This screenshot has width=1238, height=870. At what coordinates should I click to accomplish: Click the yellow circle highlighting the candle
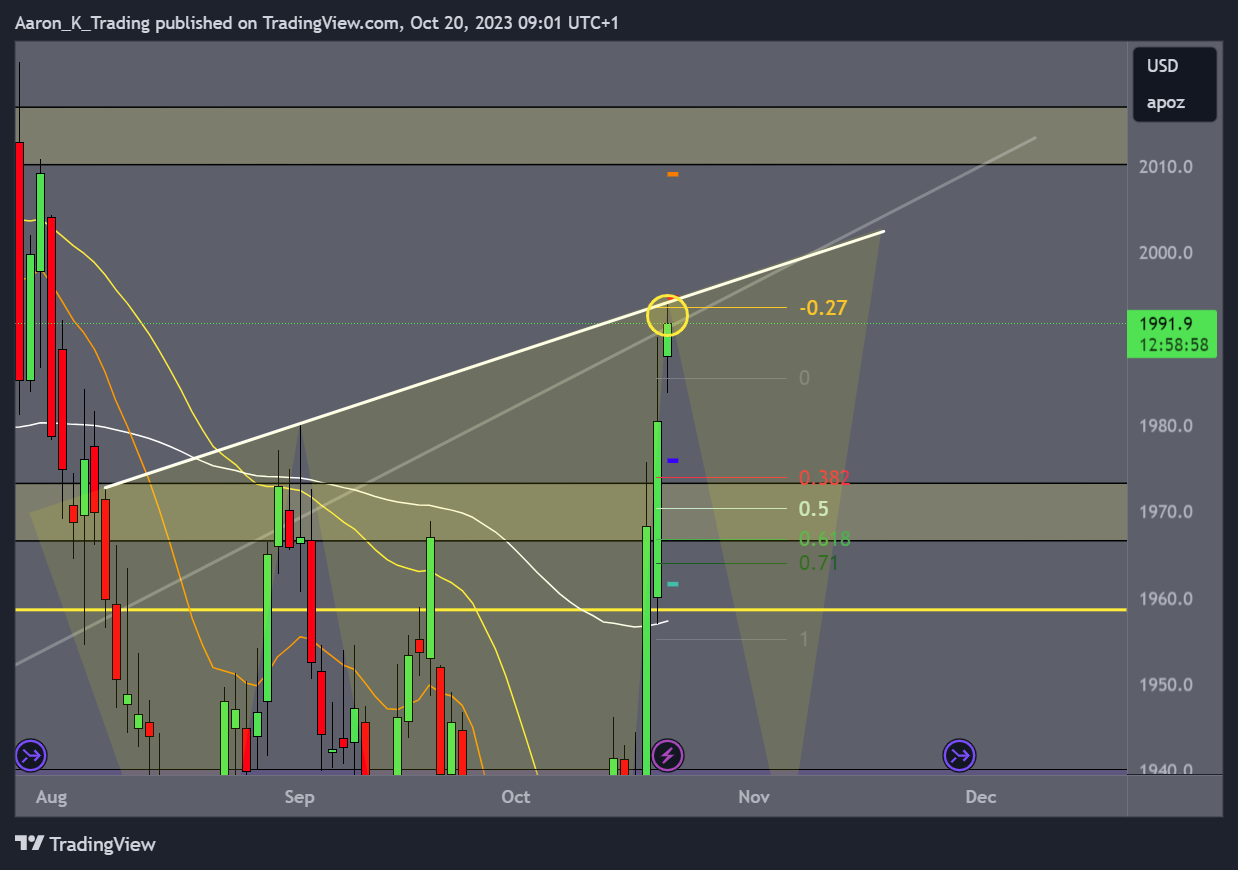point(667,314)
